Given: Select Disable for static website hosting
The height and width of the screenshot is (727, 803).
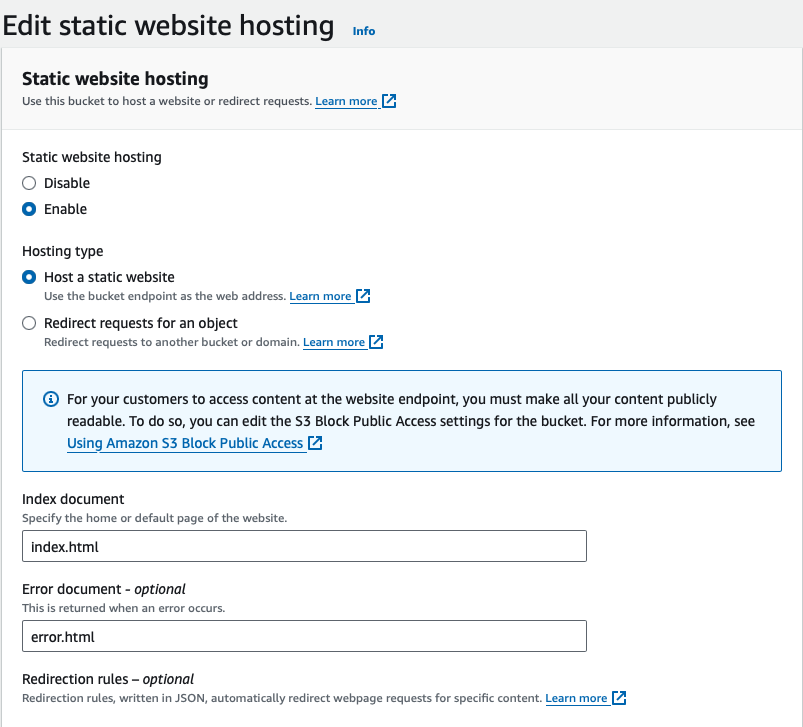Looking at the screenshot, I should [30, 183].
